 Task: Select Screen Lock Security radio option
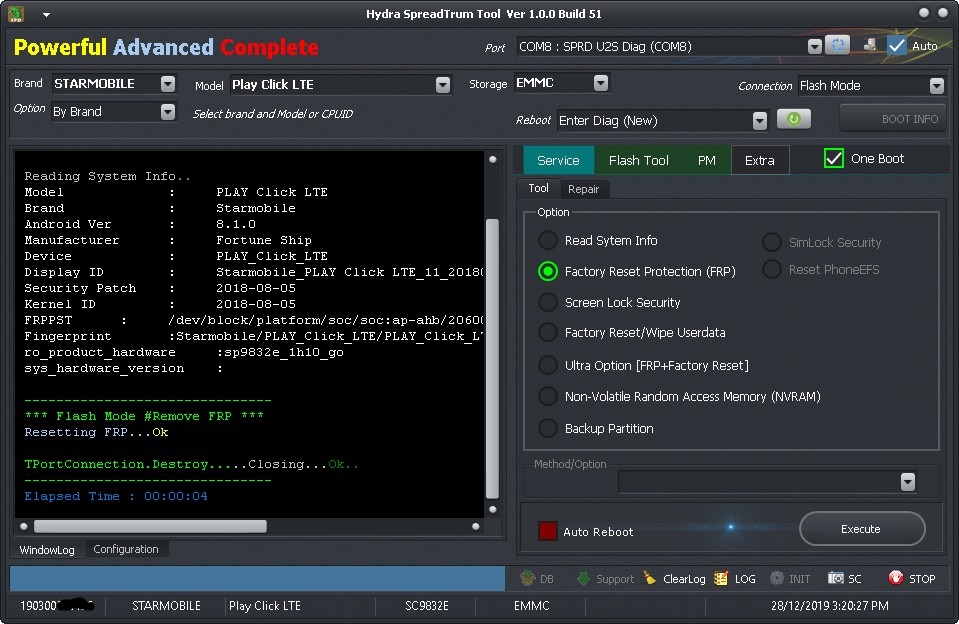click(548, 302)
